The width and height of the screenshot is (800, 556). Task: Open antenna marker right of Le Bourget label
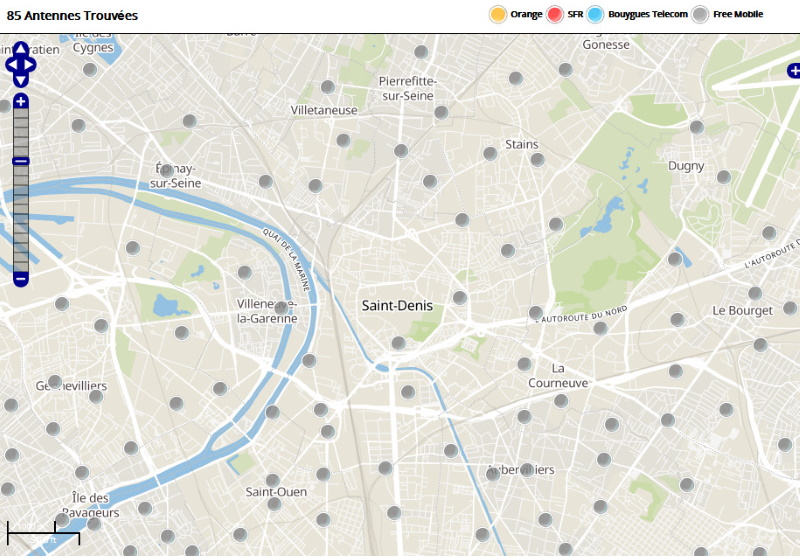[790, 308]
